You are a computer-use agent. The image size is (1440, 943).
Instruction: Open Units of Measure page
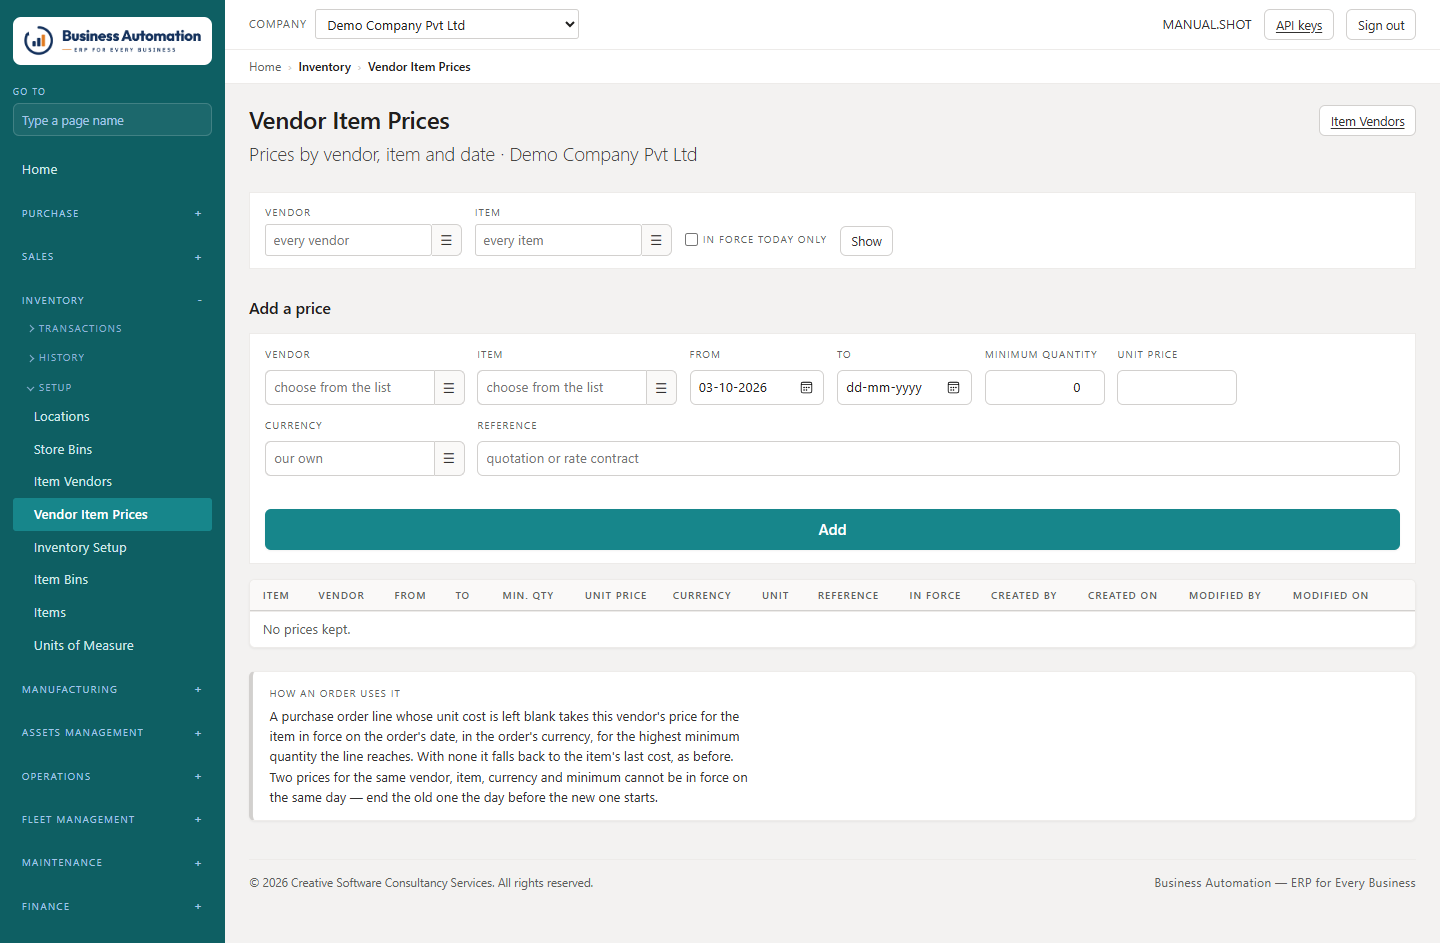(112, 646)
